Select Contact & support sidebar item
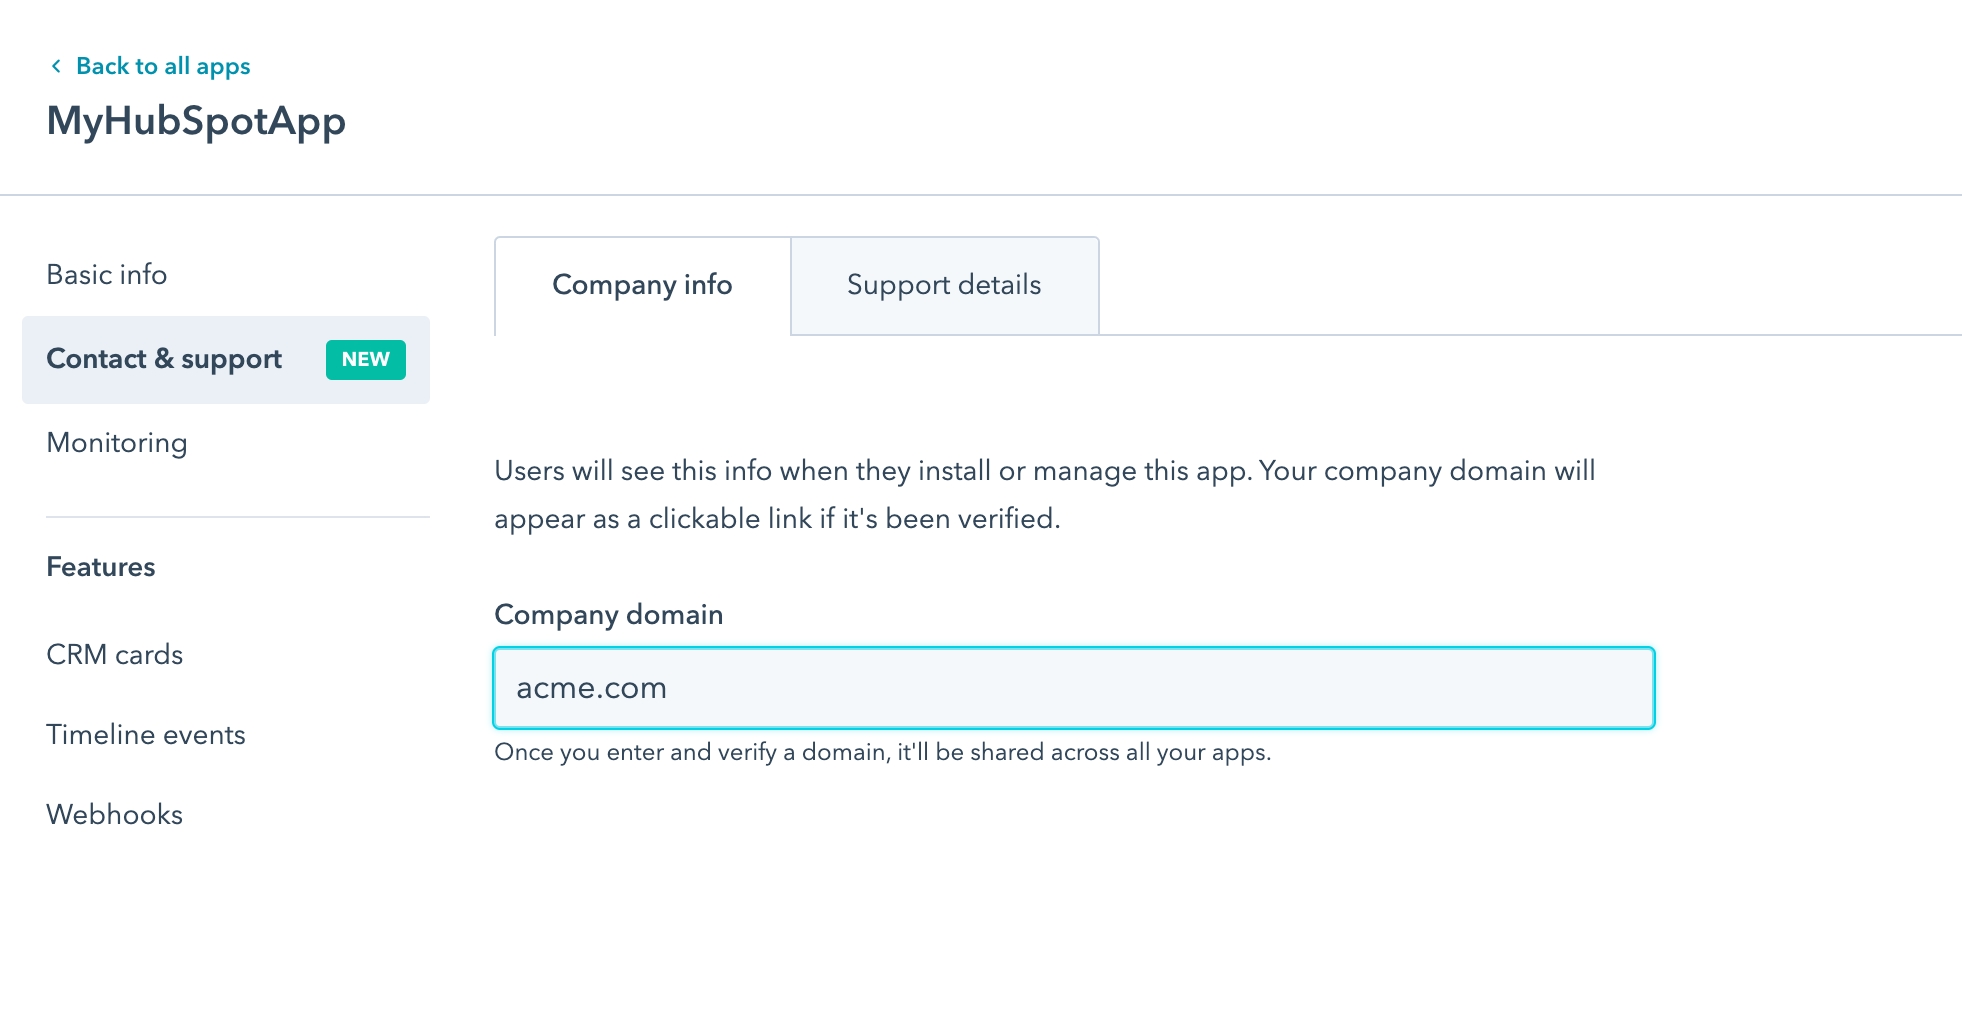1962x1030 pixels. click(x=165, y=359)
